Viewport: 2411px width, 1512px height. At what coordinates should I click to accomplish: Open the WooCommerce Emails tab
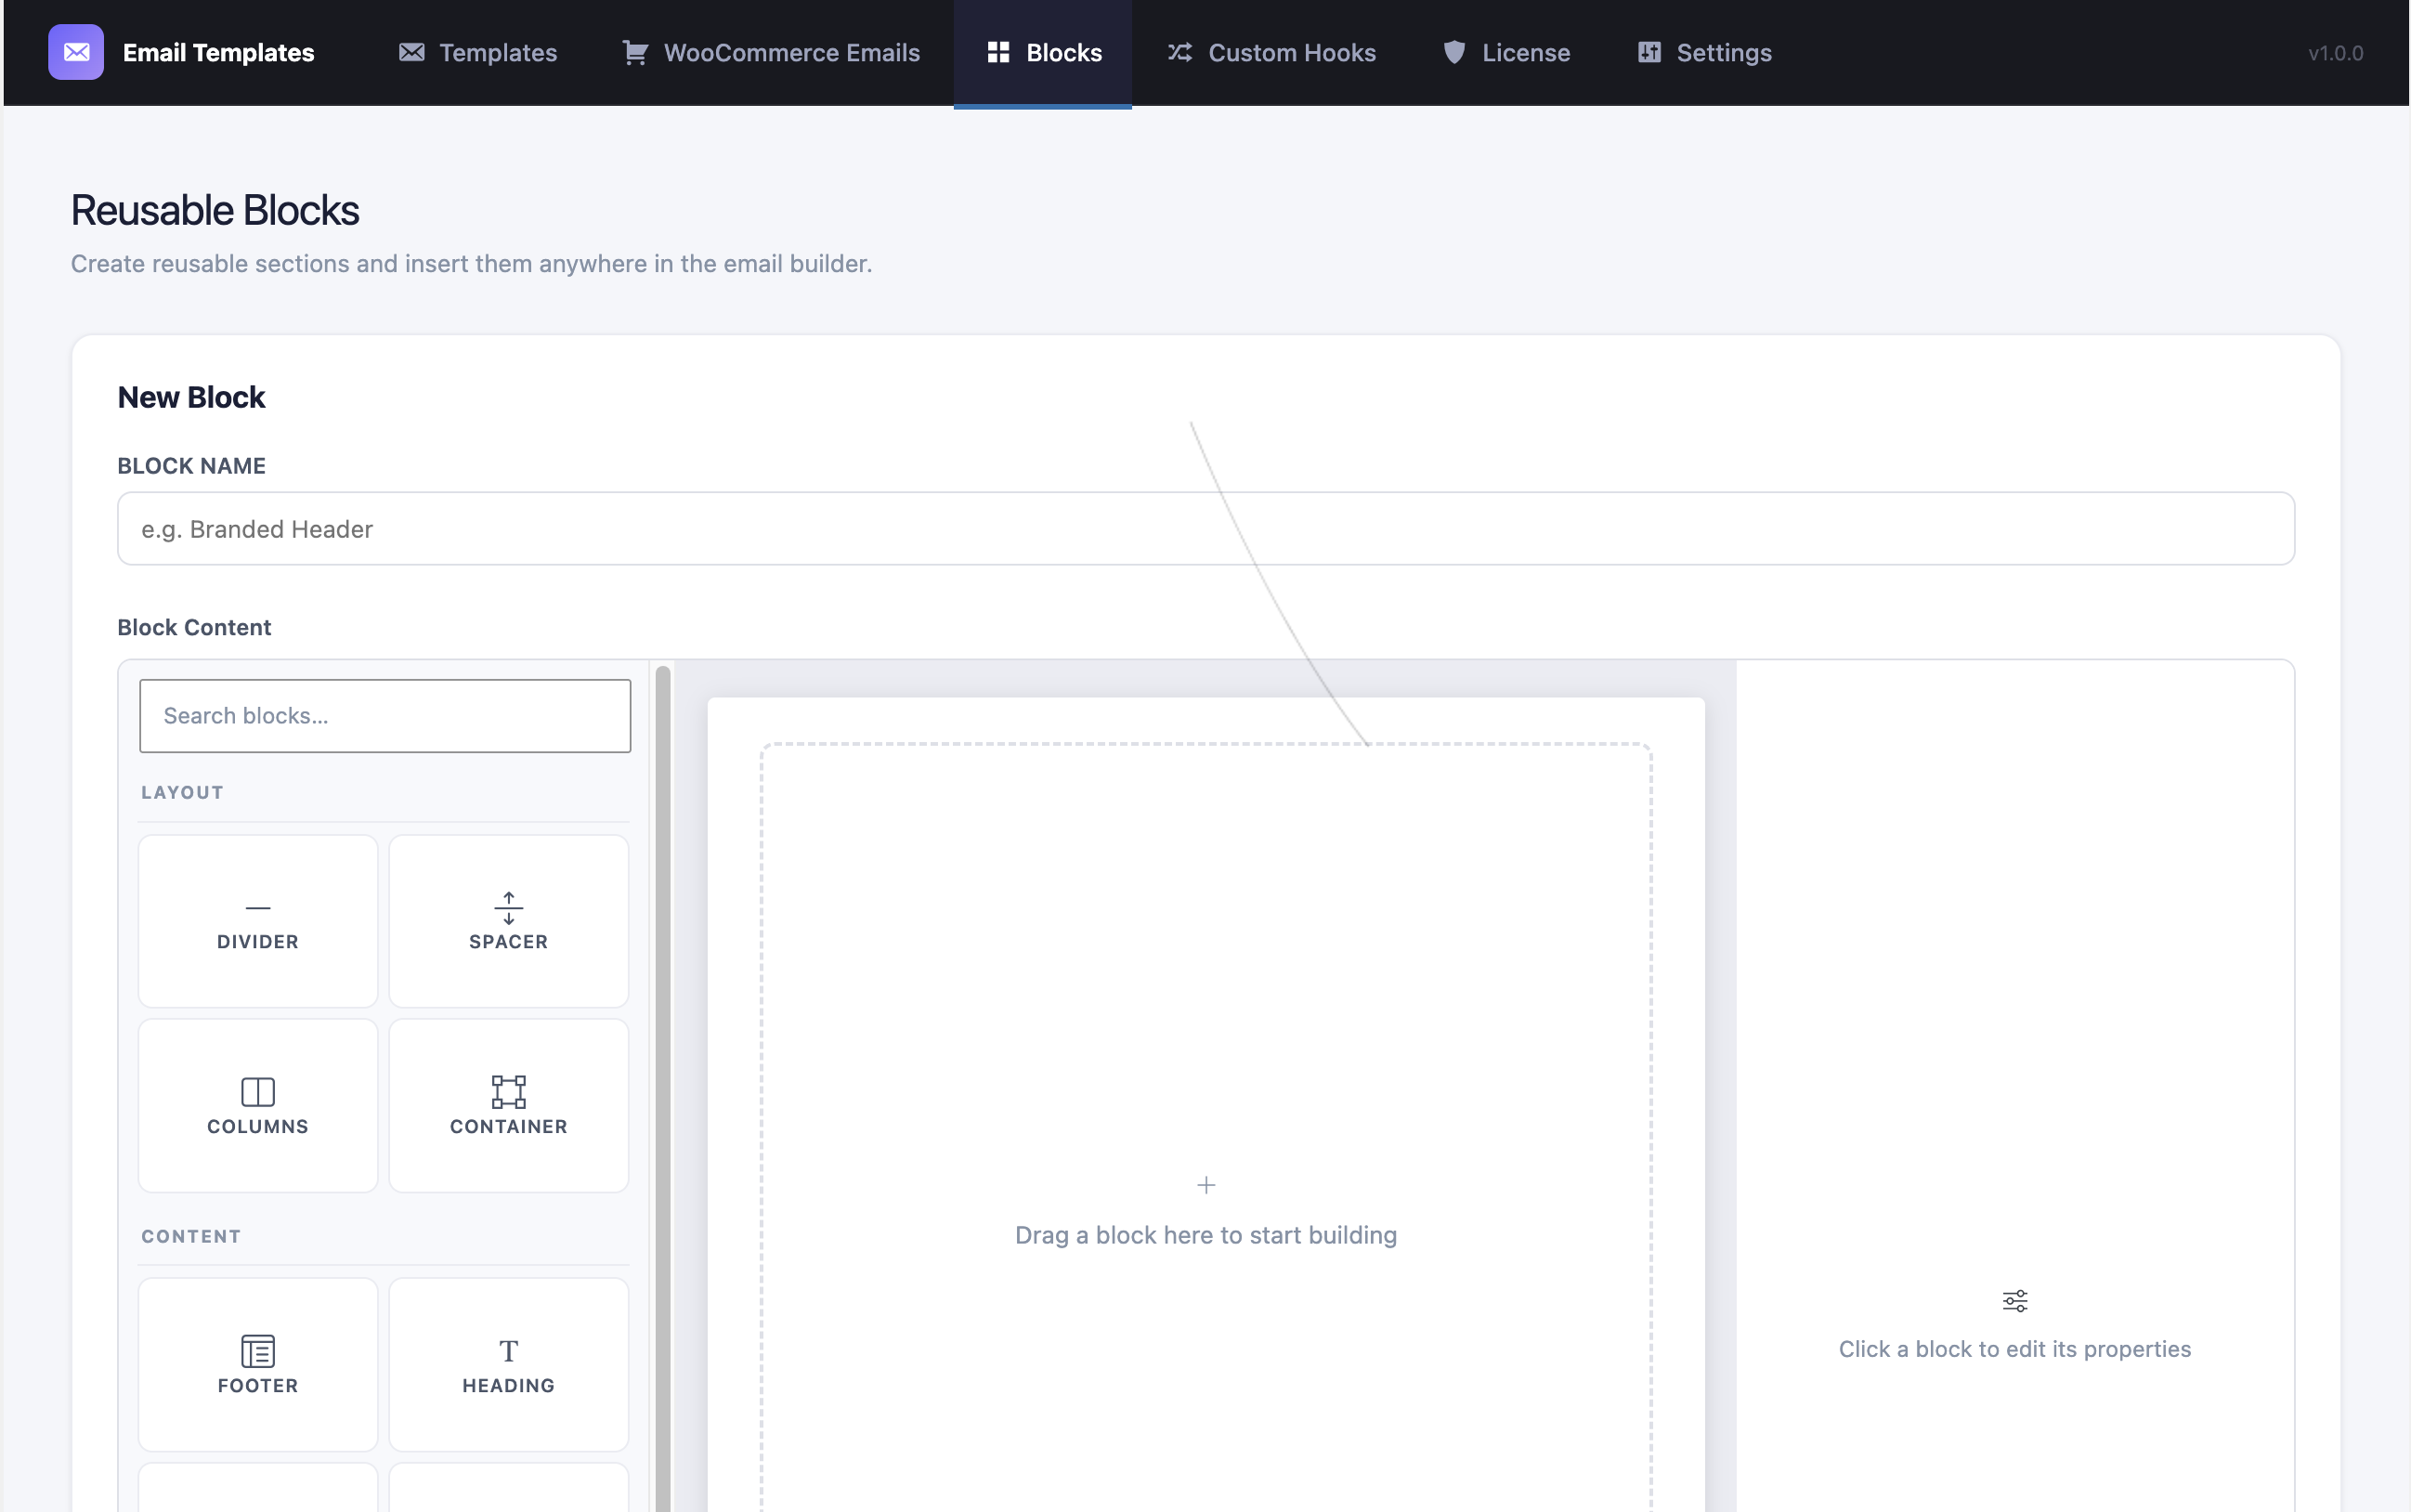(x=771, y=52)
